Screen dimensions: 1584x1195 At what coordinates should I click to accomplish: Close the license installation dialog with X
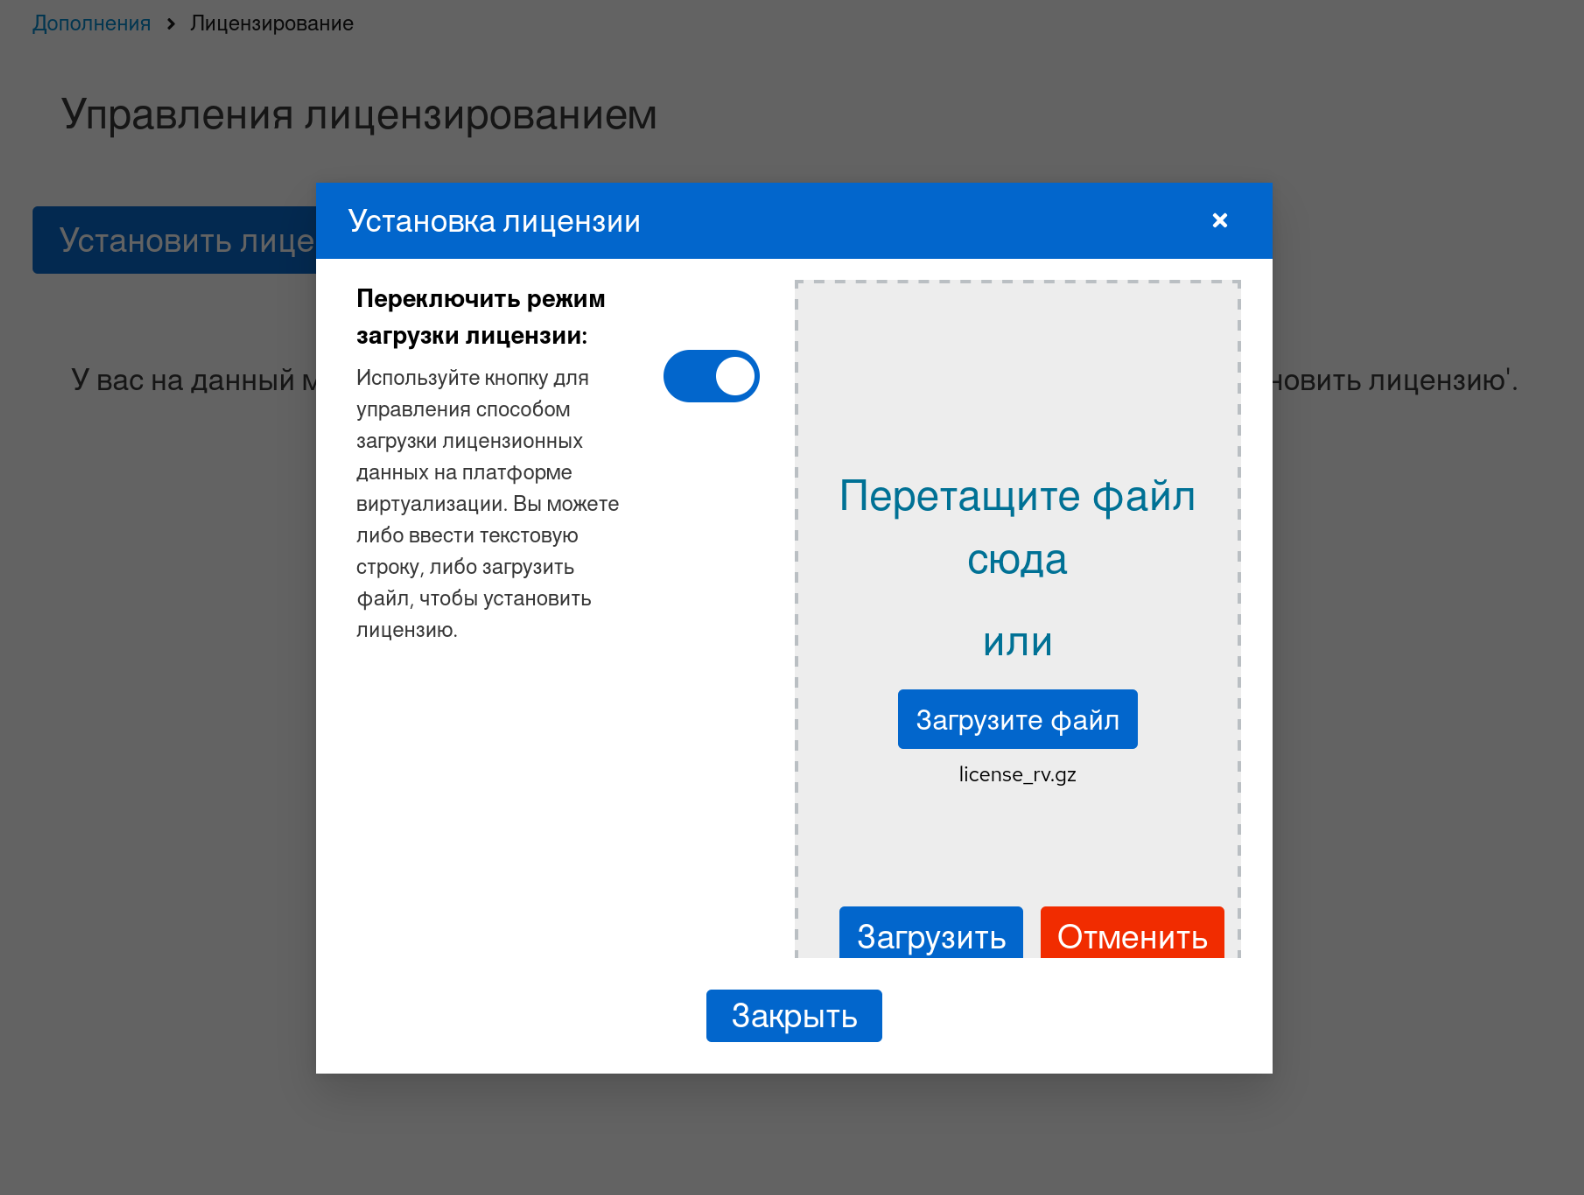point(1219,220)
